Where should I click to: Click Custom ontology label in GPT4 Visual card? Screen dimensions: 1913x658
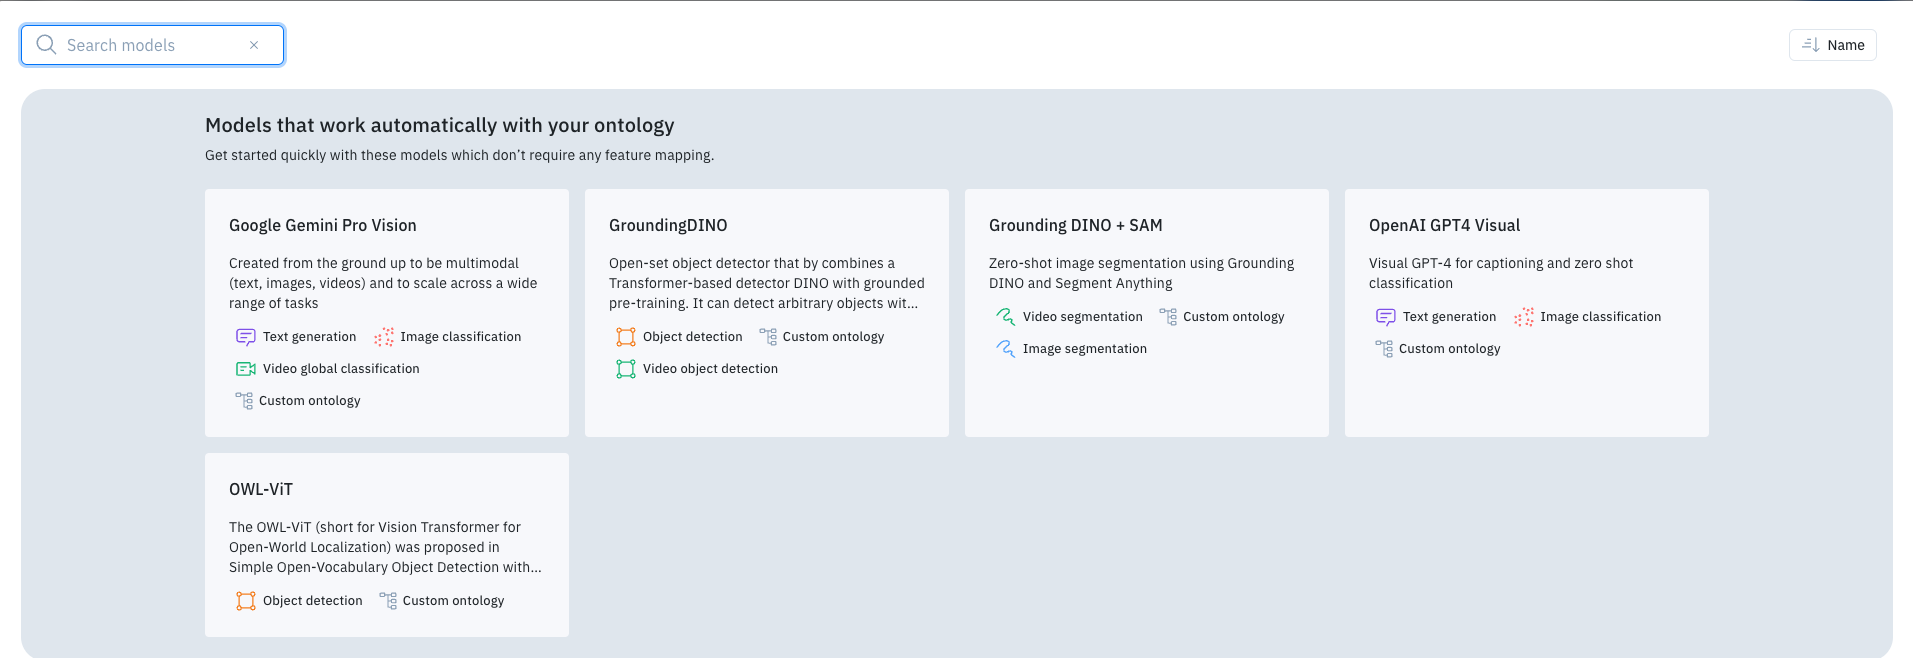[1449, 349]
